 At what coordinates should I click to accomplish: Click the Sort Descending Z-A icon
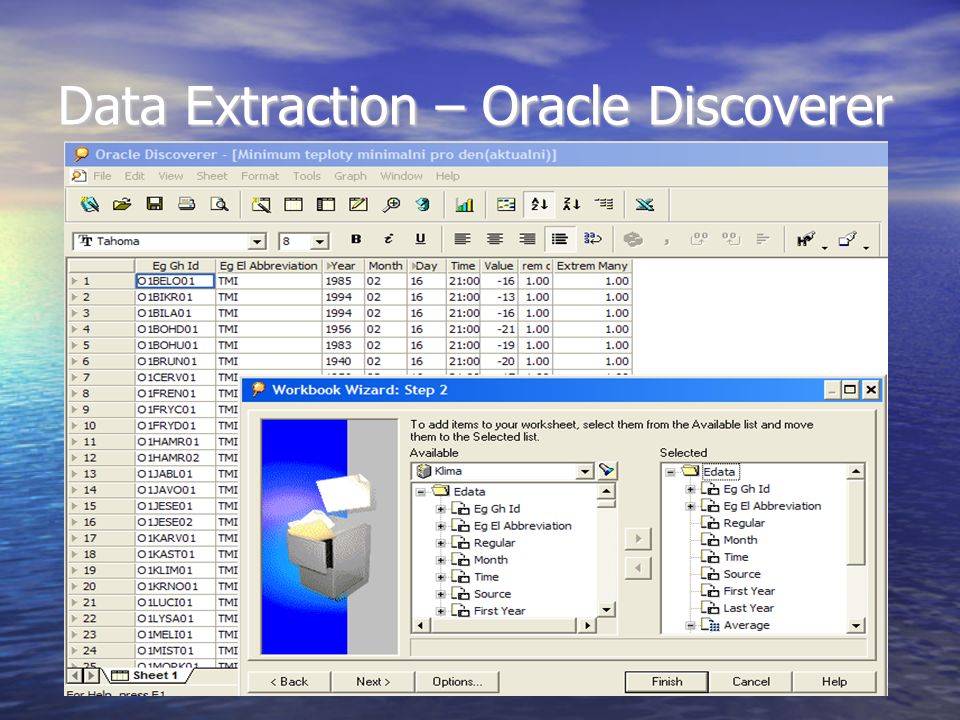click(572, 204)
